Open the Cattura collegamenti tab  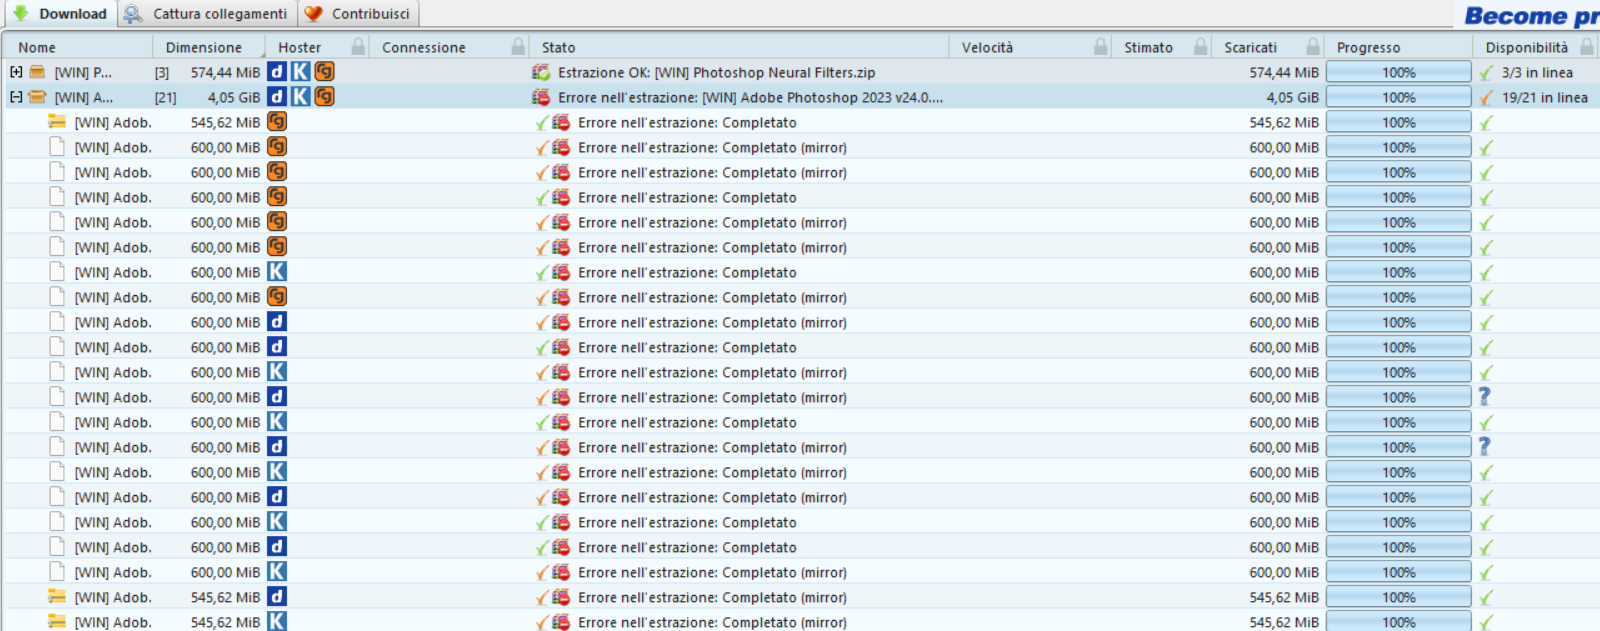(207, 14)
